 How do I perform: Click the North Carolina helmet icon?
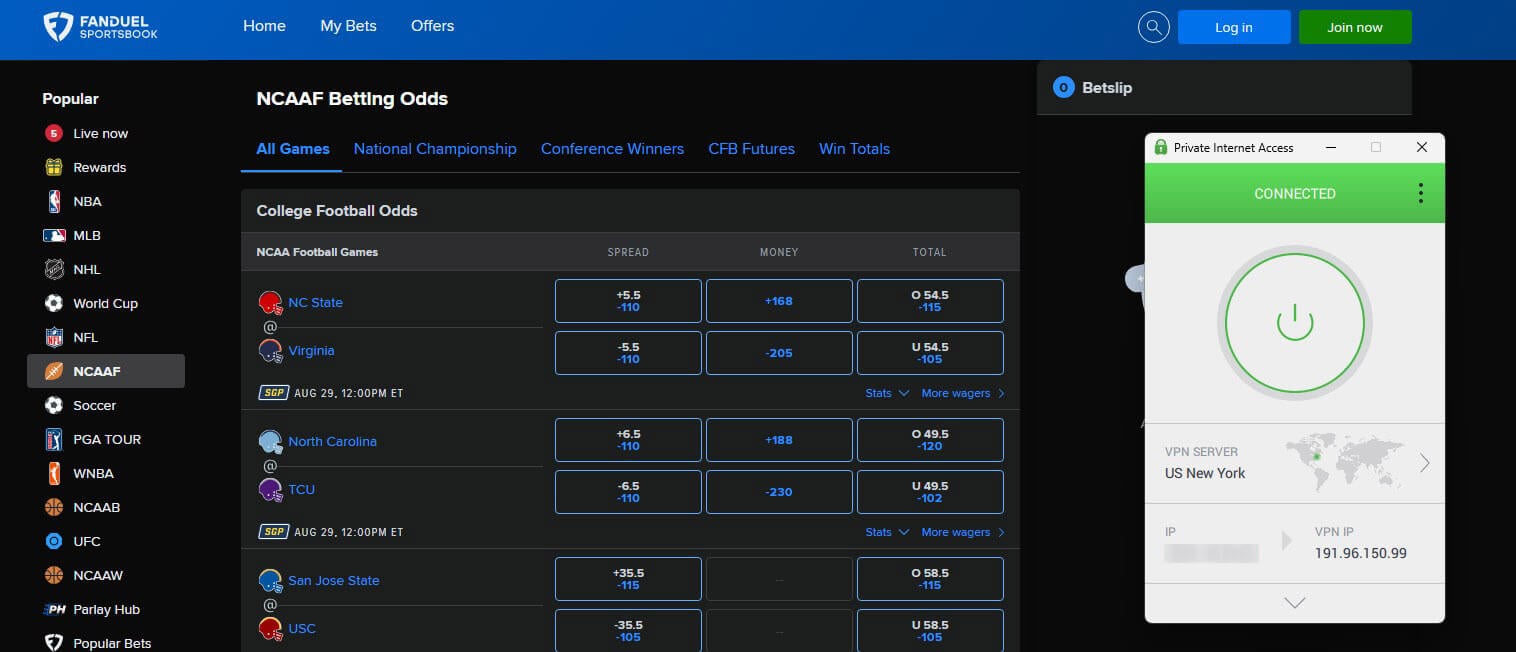pos(270,441)
